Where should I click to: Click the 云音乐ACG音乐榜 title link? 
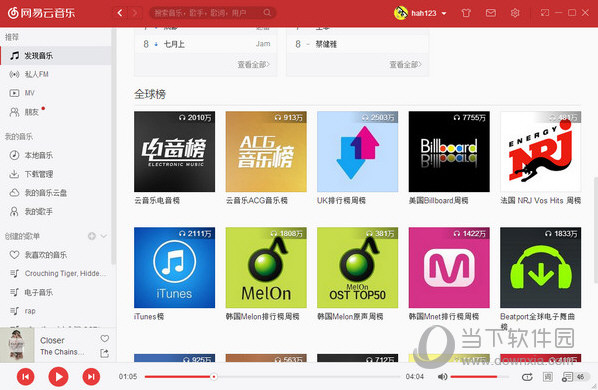click(256, 201)
